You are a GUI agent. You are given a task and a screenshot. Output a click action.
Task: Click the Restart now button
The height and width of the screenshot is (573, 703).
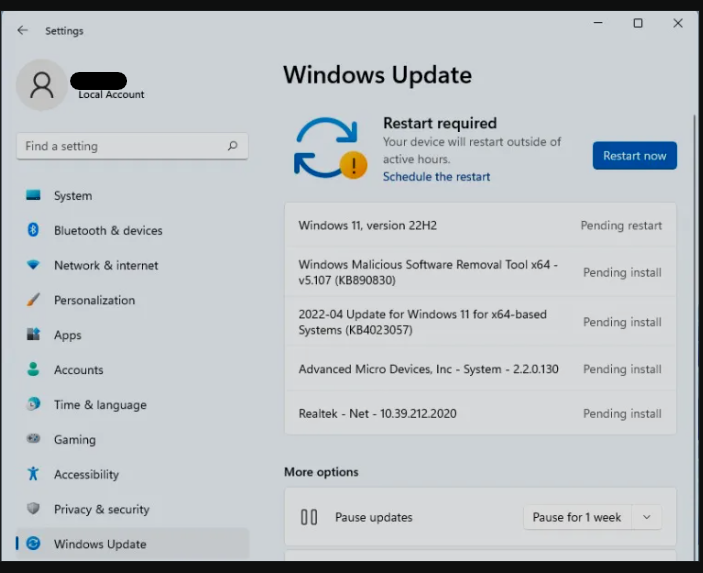(634, 156)
